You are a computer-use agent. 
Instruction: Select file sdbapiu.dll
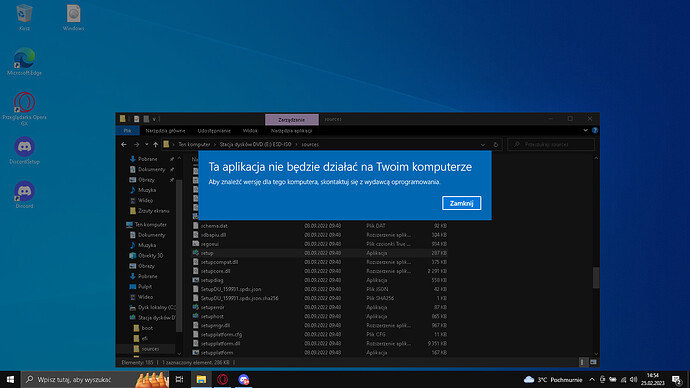[x=213, y=235]
